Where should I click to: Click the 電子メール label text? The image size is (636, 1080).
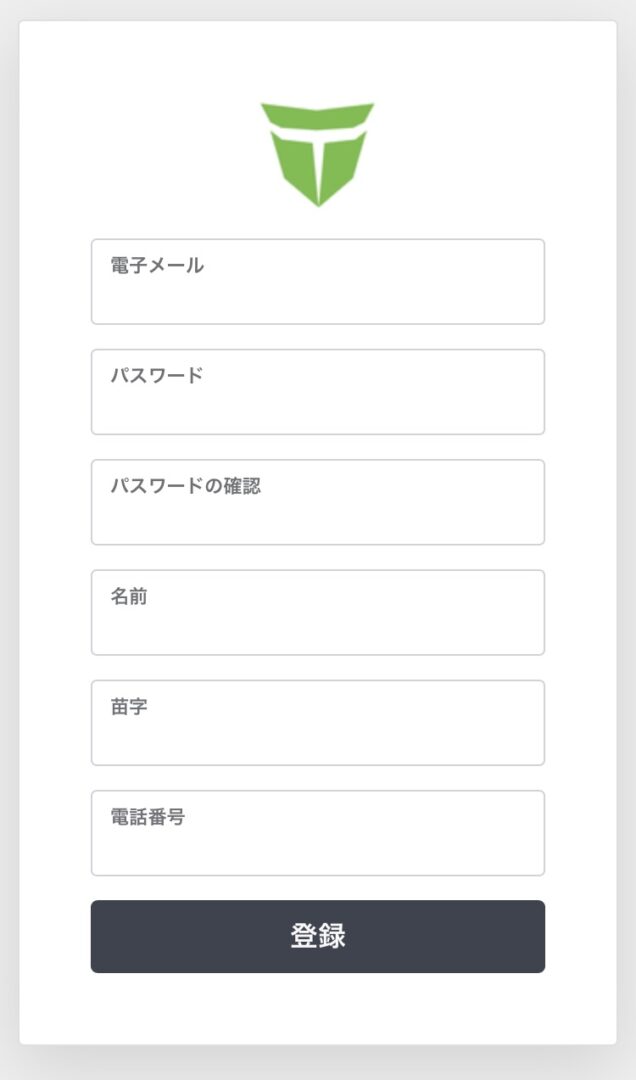tap(157, 265)
